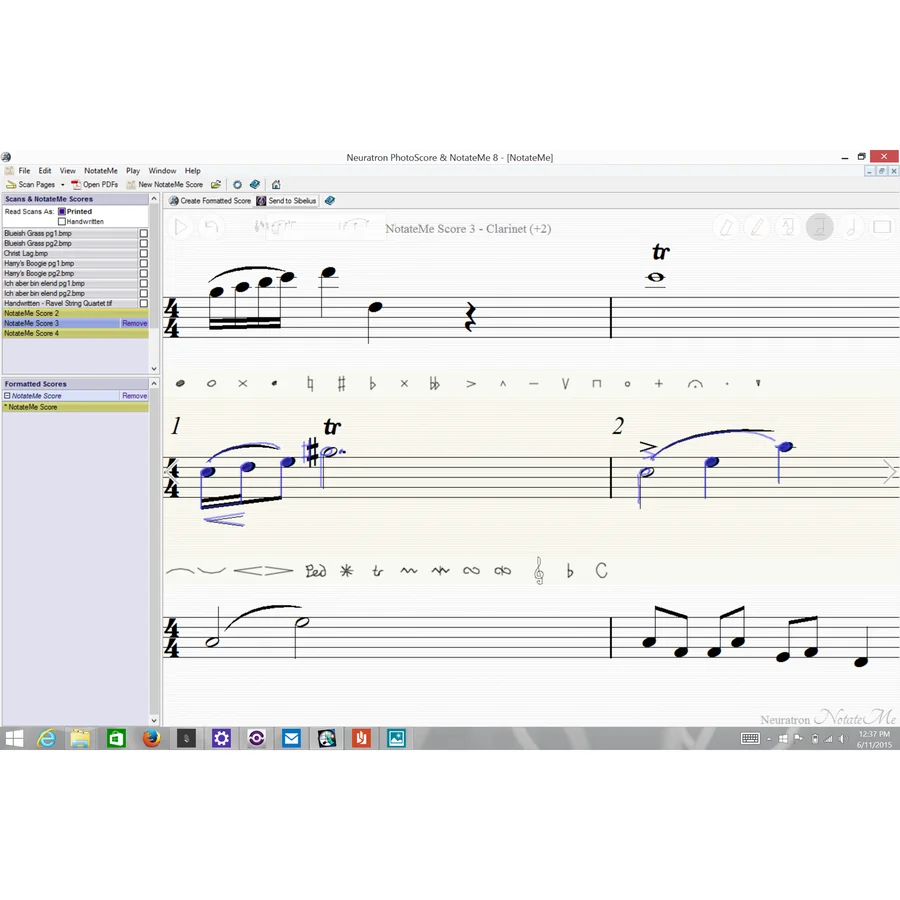Viewport: 900px width, 900px height.
Task: Pick the flat accidental from symbol palette
Action: click(373, 383)
